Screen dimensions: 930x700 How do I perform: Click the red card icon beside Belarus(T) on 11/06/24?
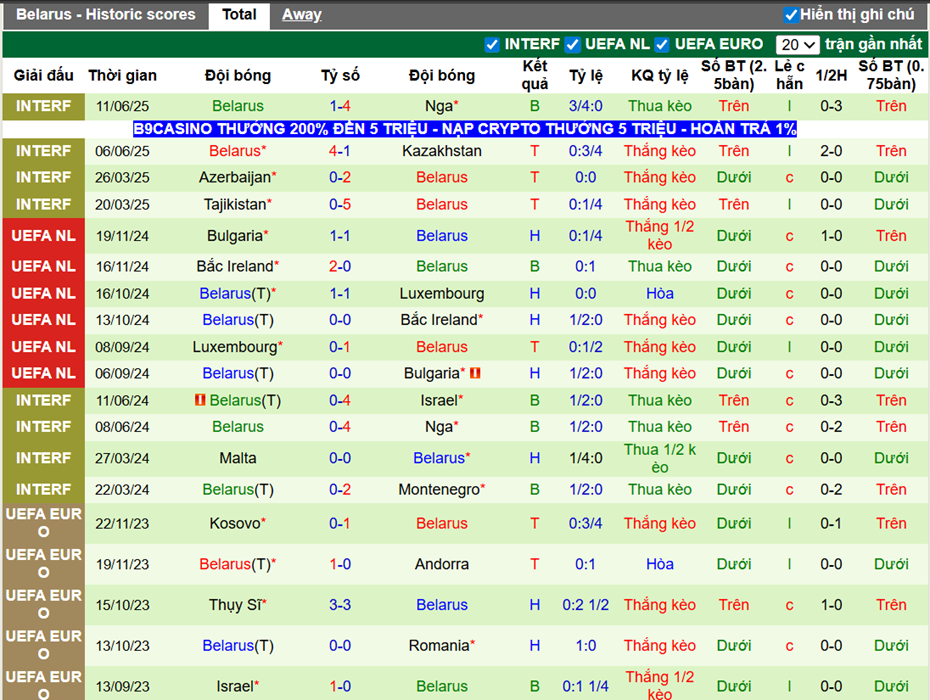click(200, 400)
